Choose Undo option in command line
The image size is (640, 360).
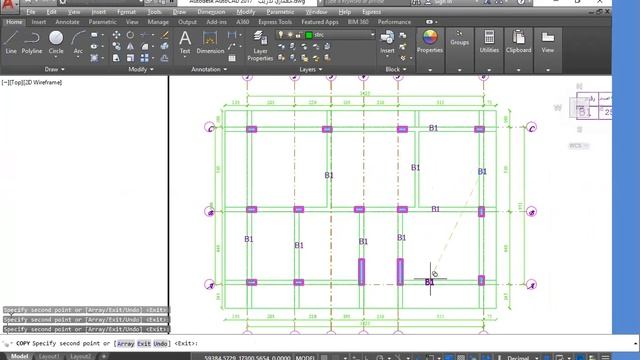tap(160, 344)
